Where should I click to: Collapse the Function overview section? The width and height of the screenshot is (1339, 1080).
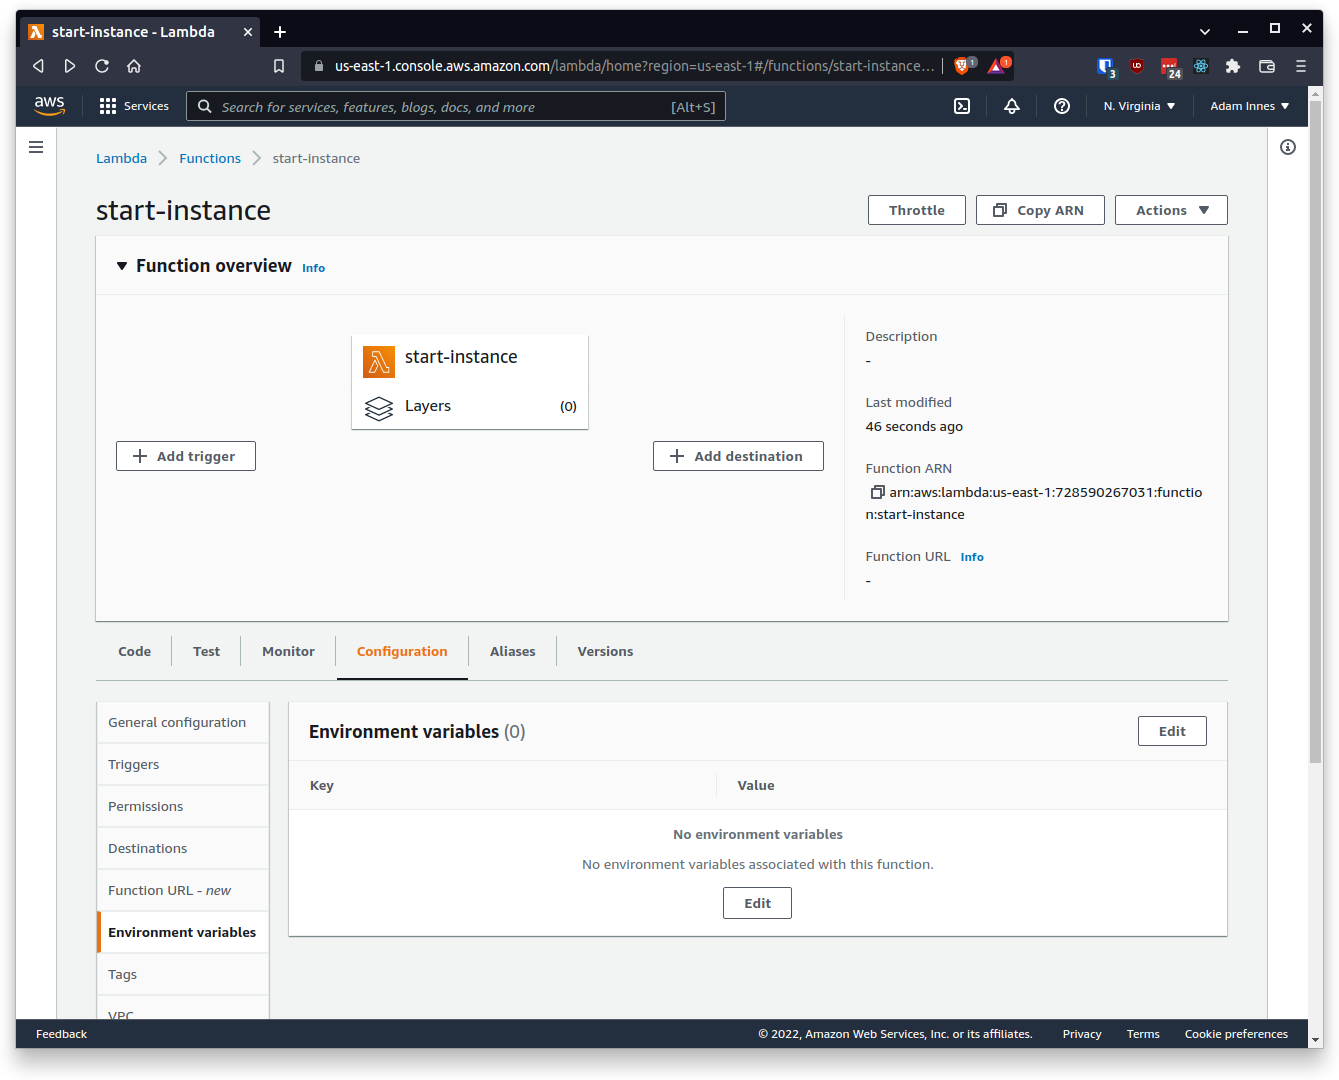[122, 266]
